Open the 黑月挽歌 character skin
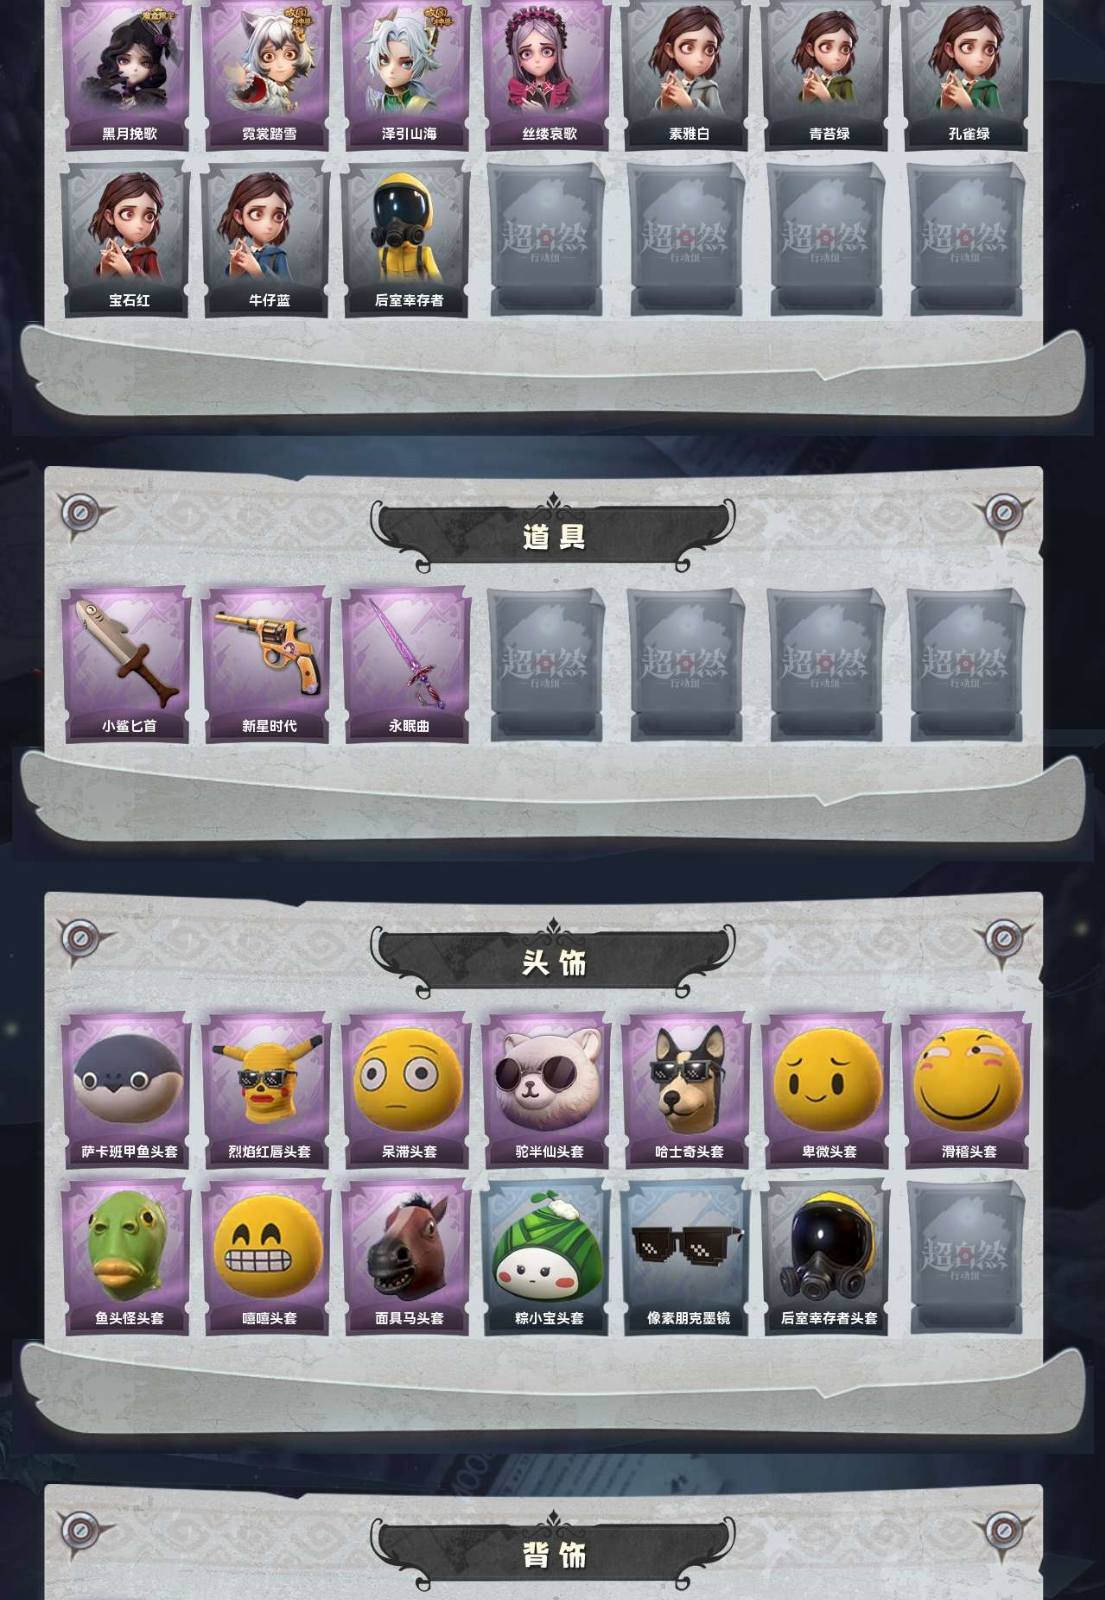The width and height of the screenshot is (1105, 1600). click(x=127, y=75)
